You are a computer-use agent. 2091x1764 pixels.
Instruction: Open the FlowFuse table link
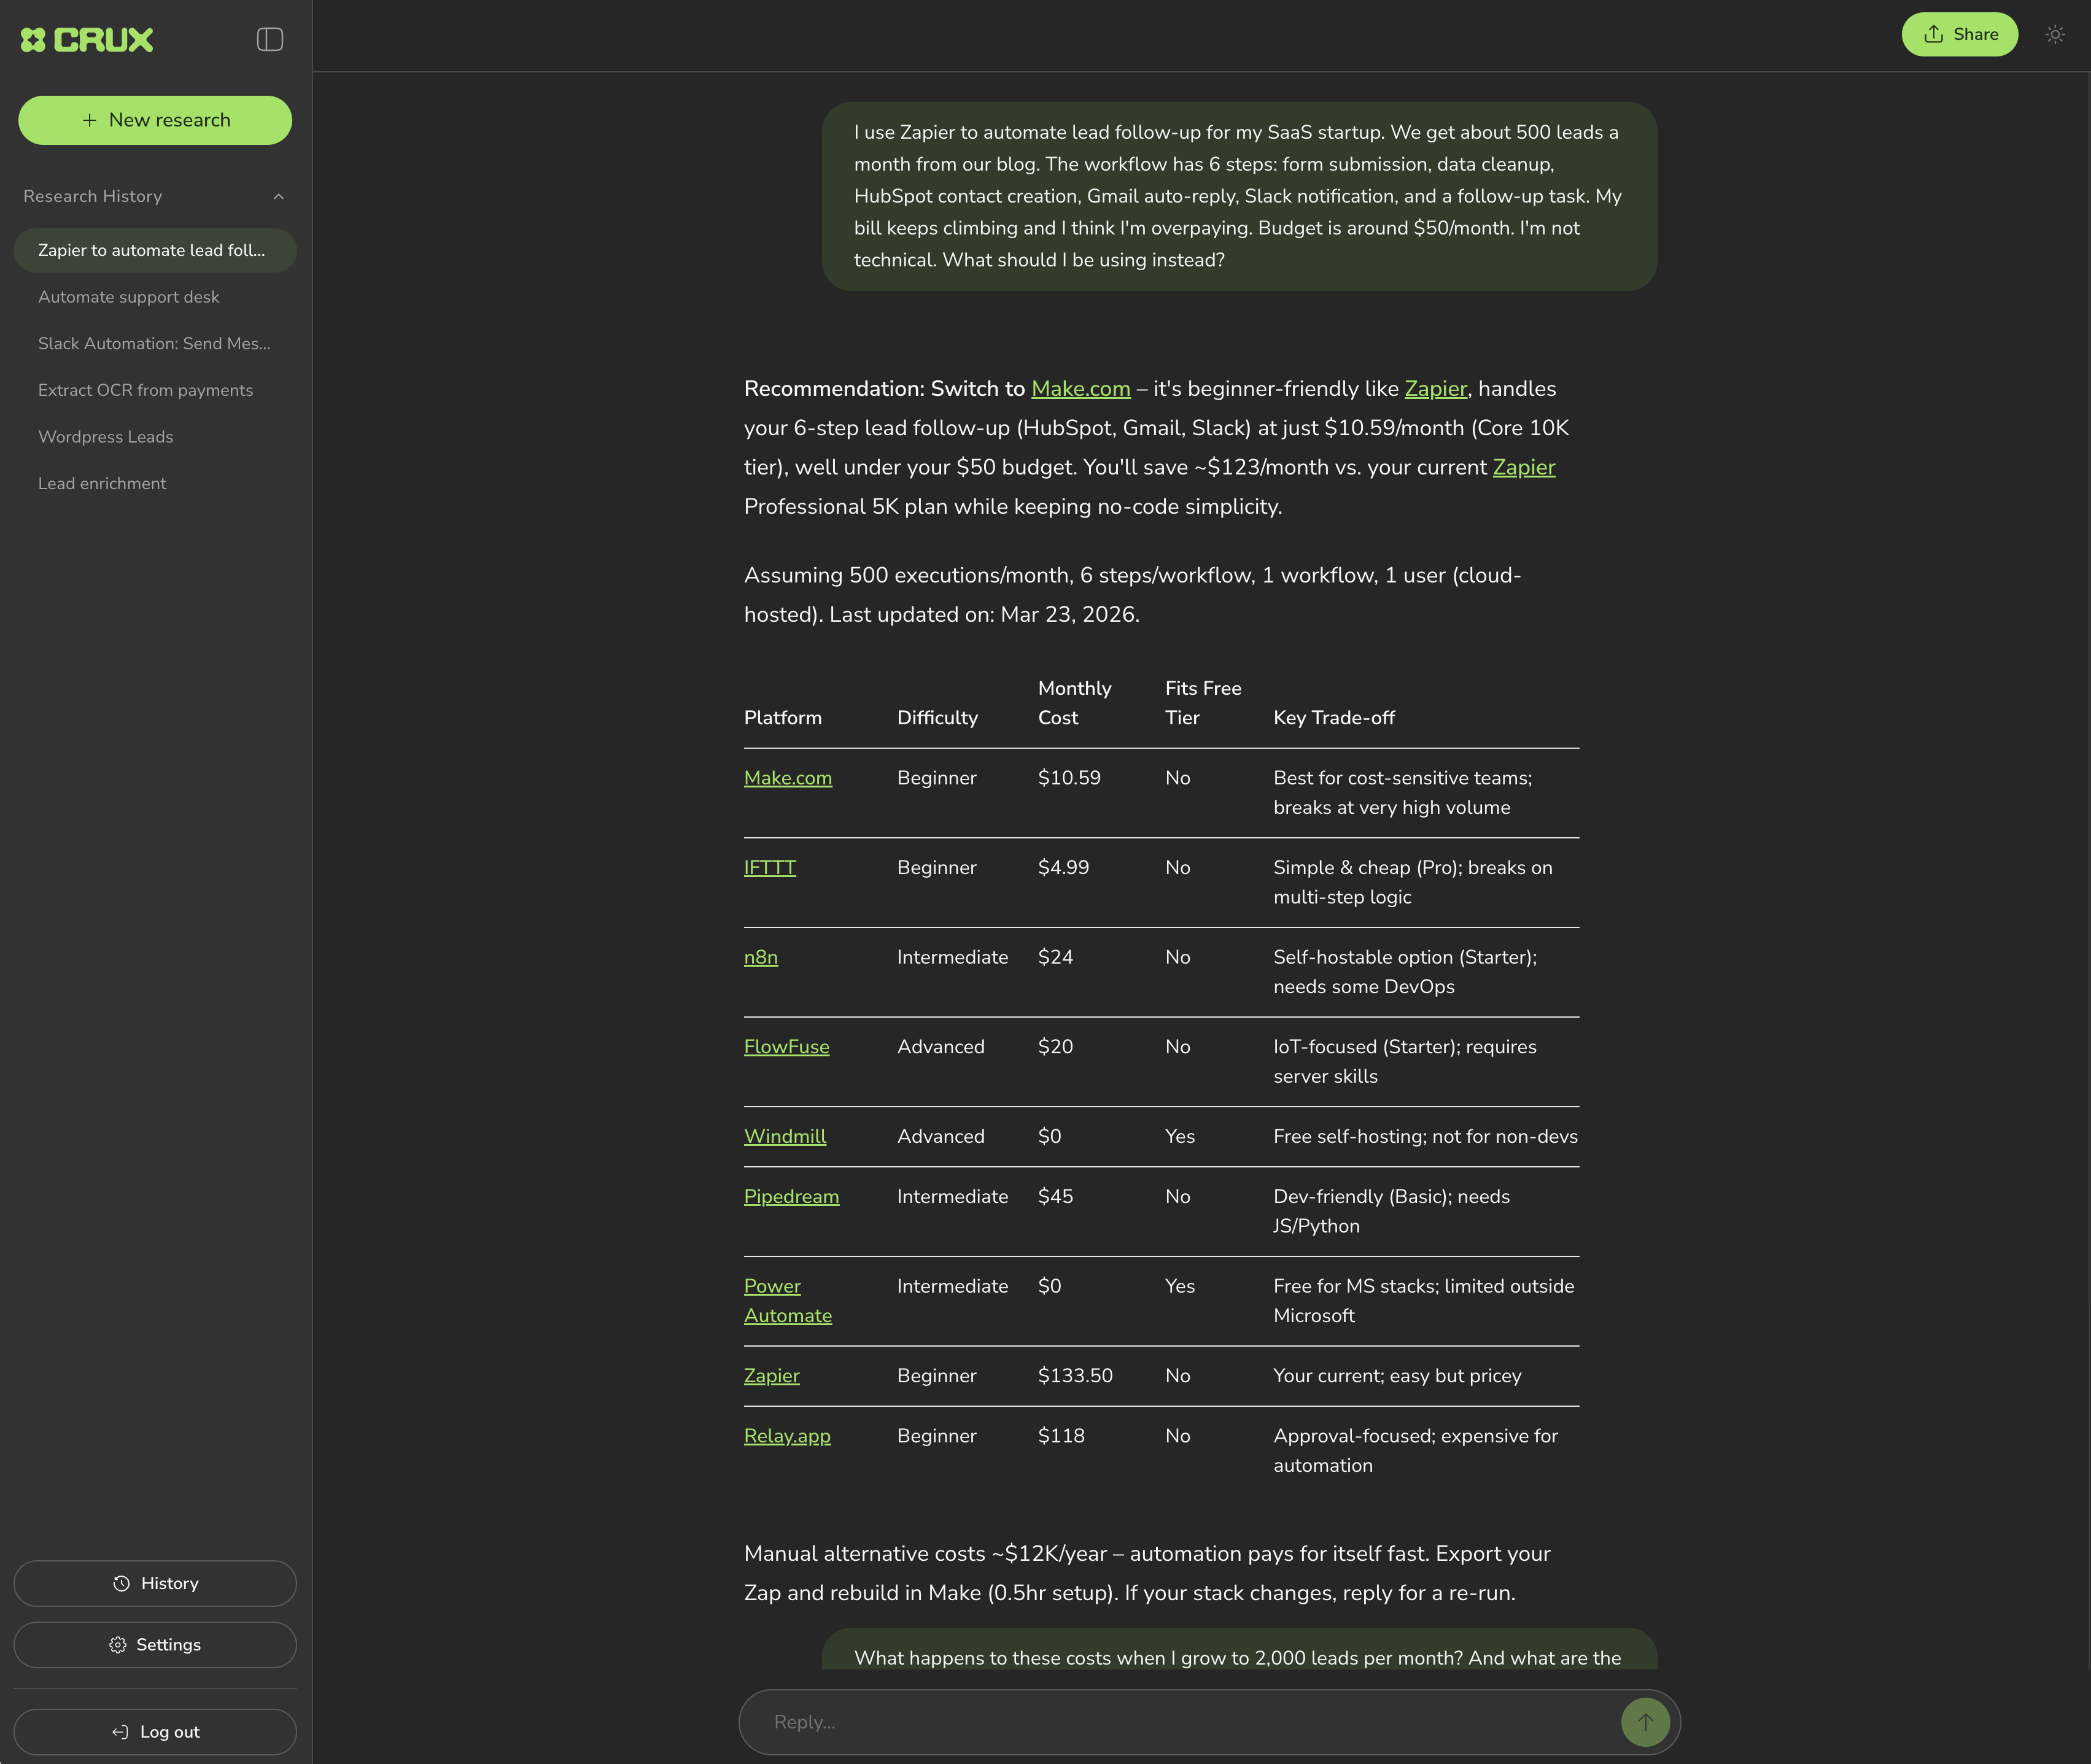tap(786, 1047)
